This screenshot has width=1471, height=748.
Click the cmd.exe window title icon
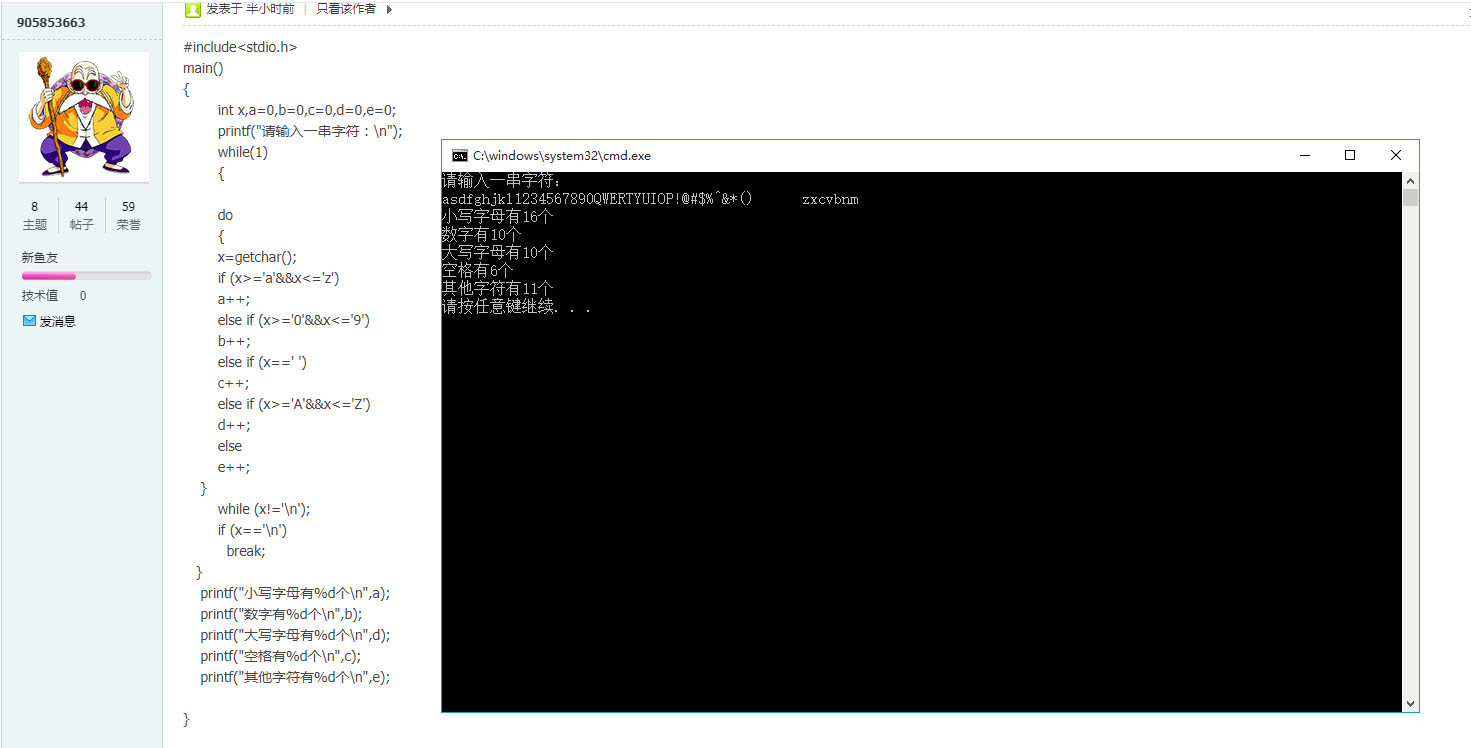pyautogui.click(x=460, y=155)
